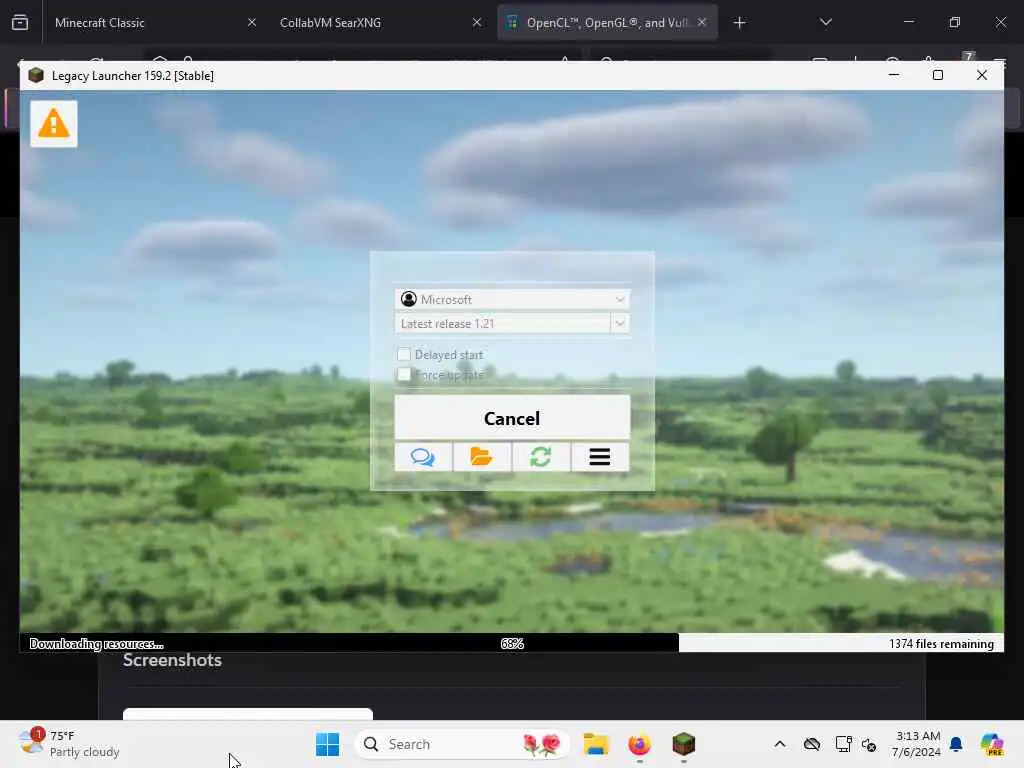Open Firefox from the taskbar
Viewport: 1024px width, 768px height.
(639, 744)
